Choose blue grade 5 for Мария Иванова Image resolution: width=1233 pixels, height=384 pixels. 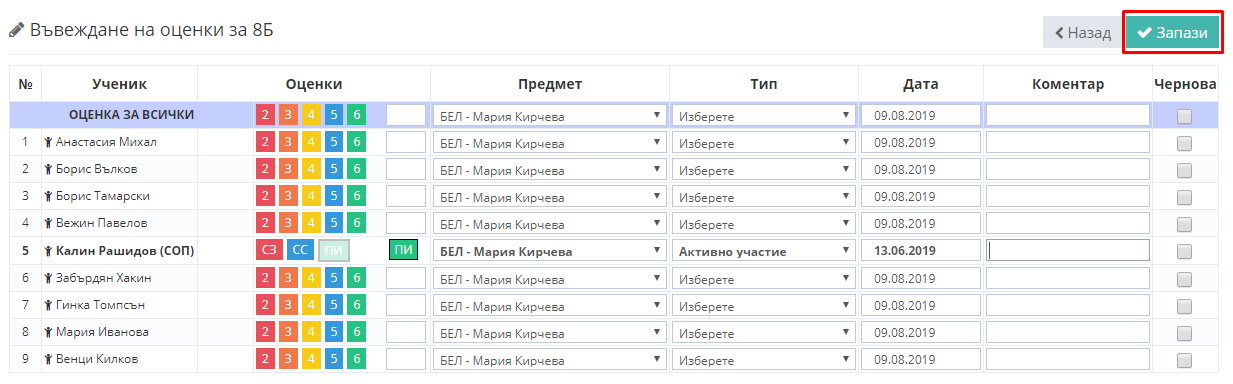[x=334, y=332]
